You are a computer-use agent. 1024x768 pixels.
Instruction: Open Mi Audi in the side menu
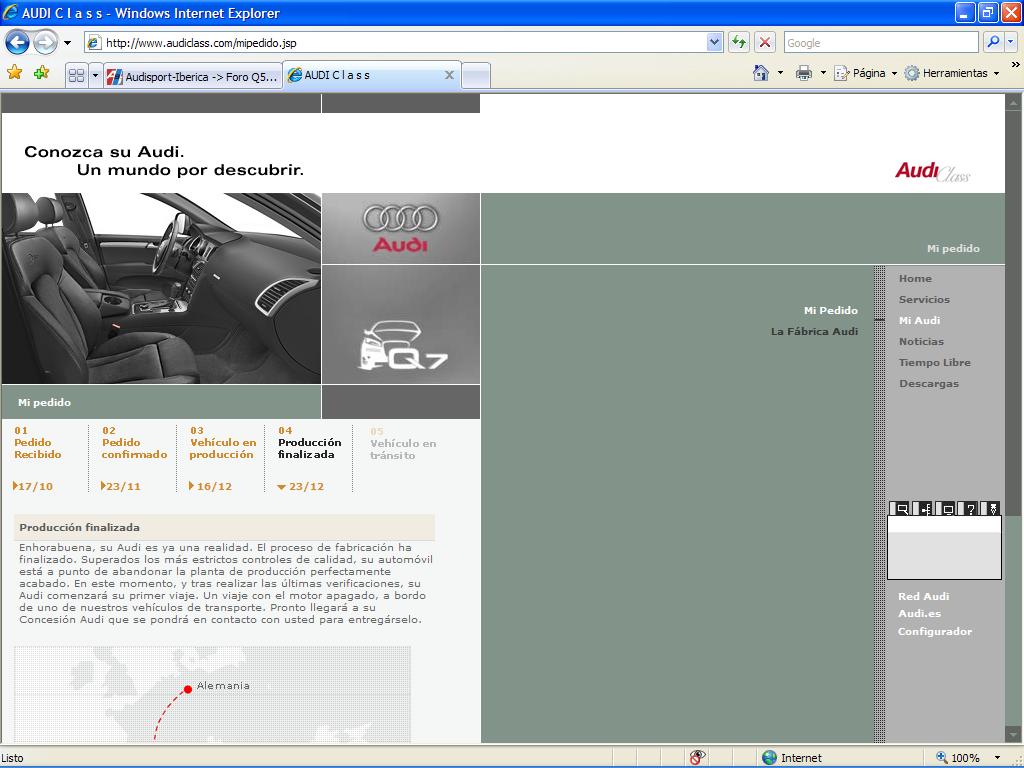tap(920, 320)
